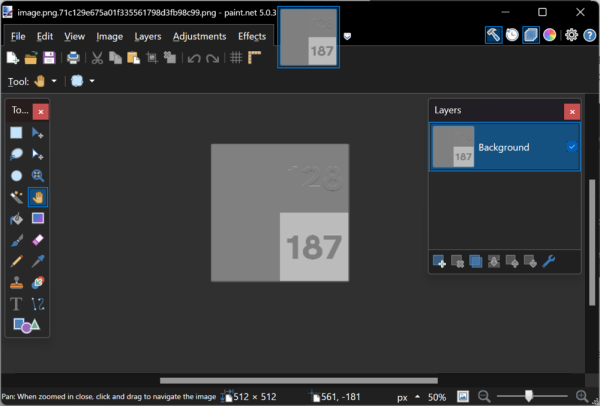Select the Pan hand tool
This screenshot has height=406, width=600.
pyautogui.click(x=38, y=197)
